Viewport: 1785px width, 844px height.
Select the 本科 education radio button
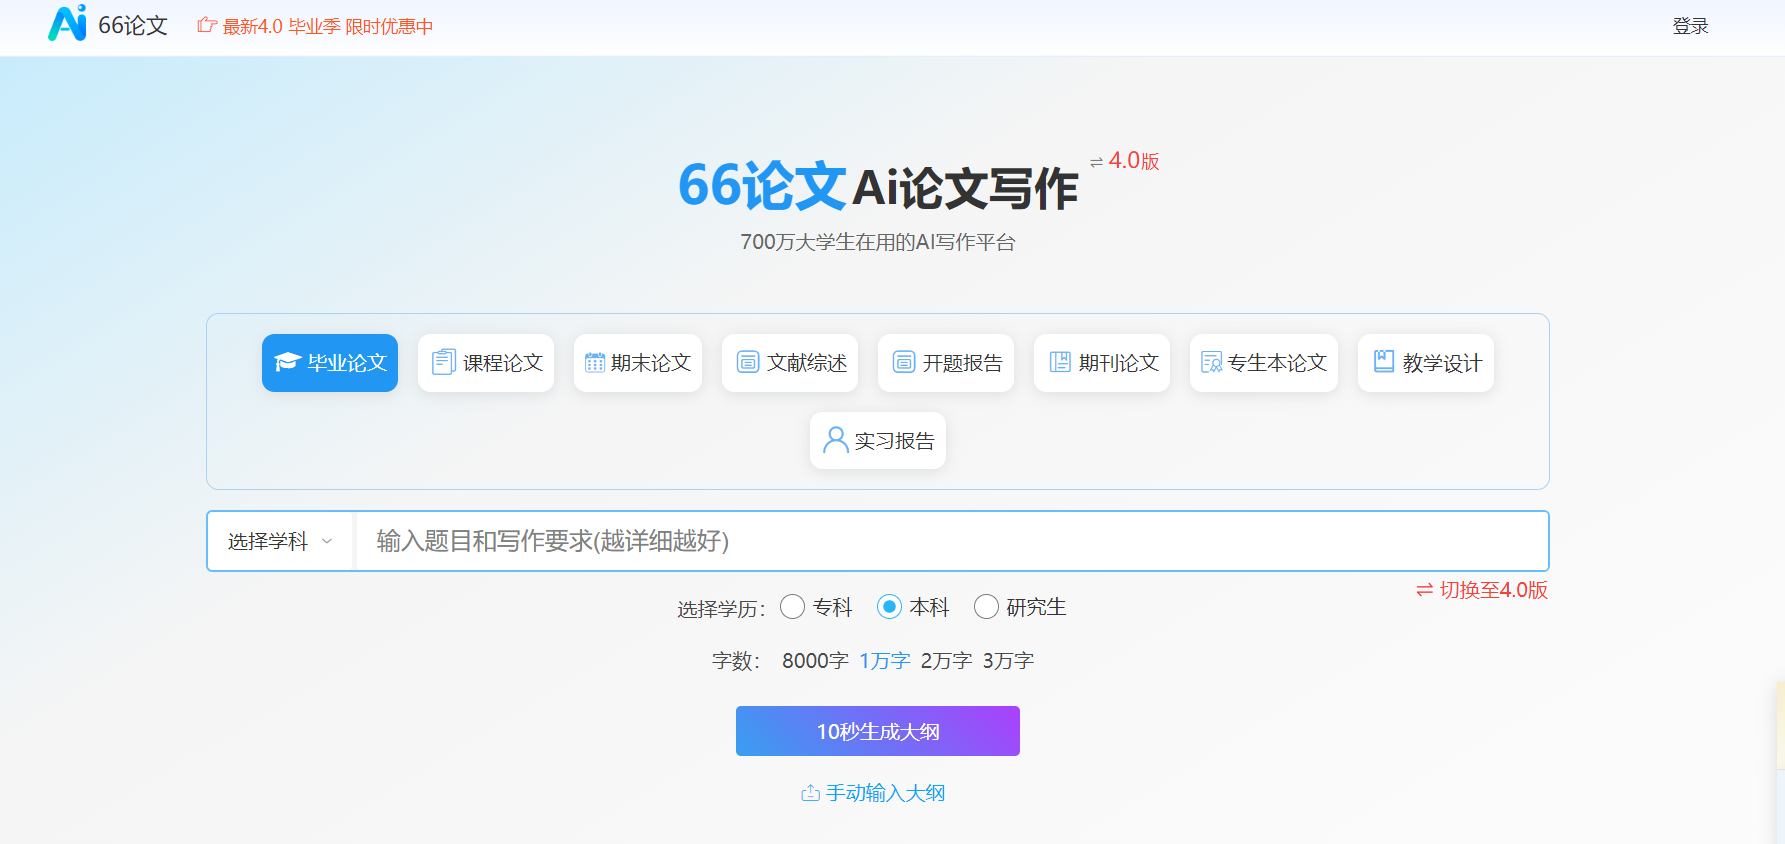pyautogui.click(x=889, y=607)
